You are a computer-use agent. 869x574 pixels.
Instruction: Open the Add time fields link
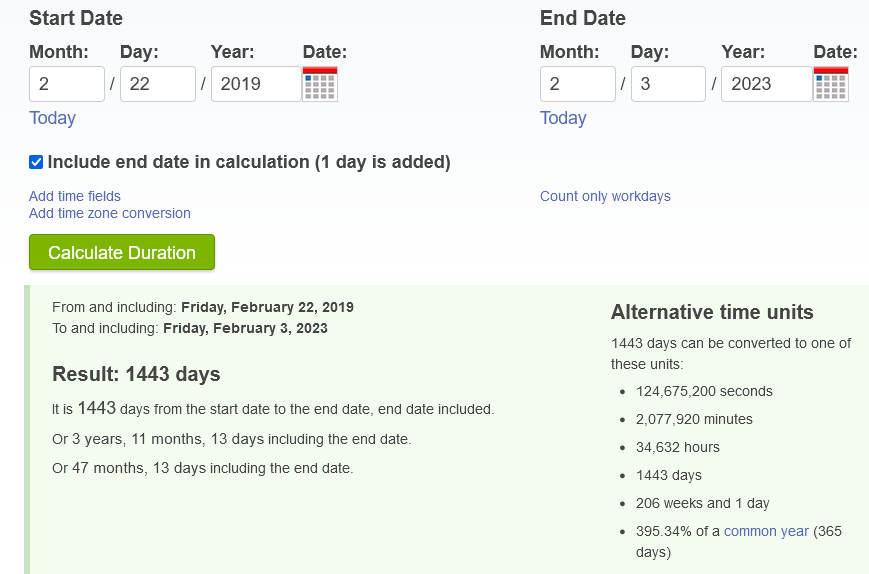75,196
